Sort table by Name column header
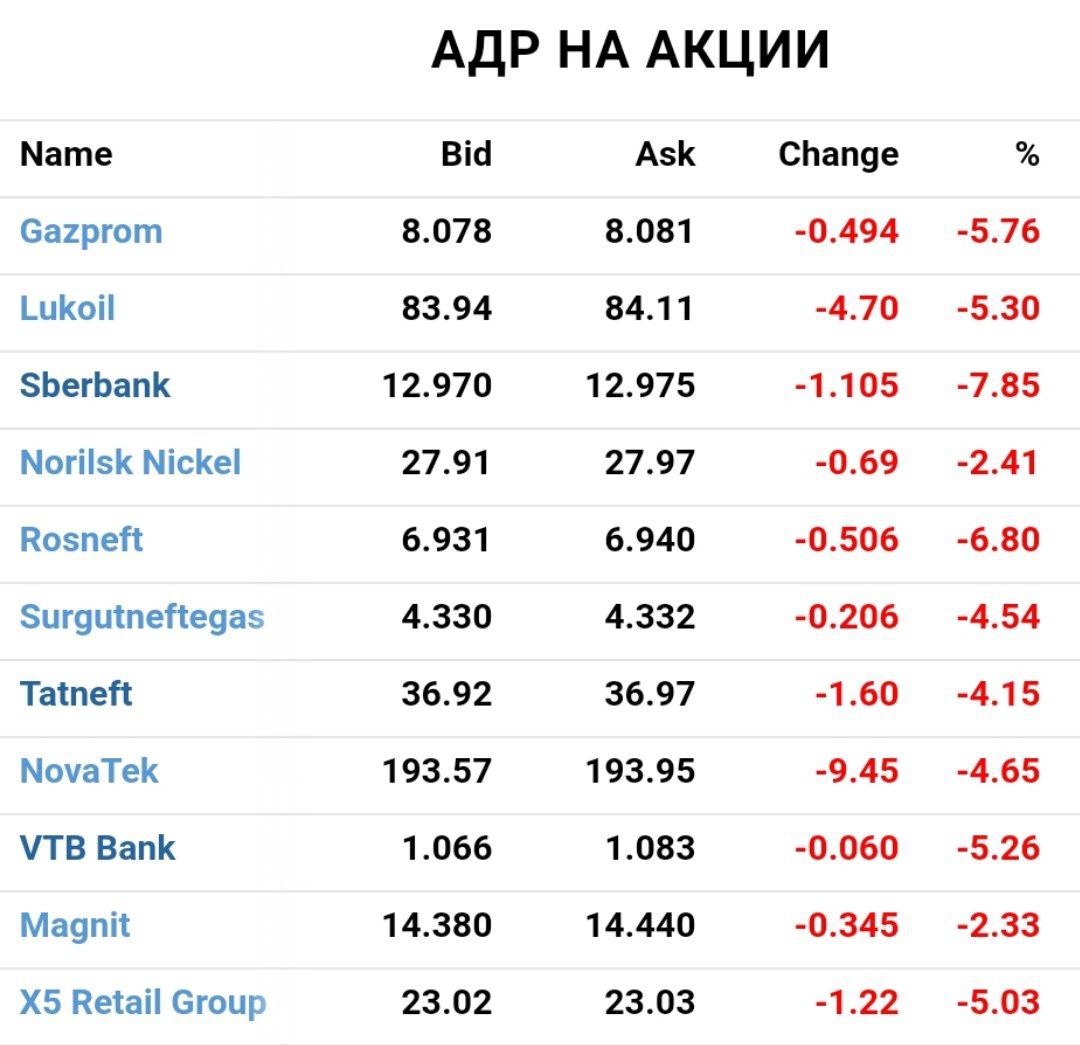This screenshot has width=1080, height=1045. pyautogui.click(x=66, y=155)
